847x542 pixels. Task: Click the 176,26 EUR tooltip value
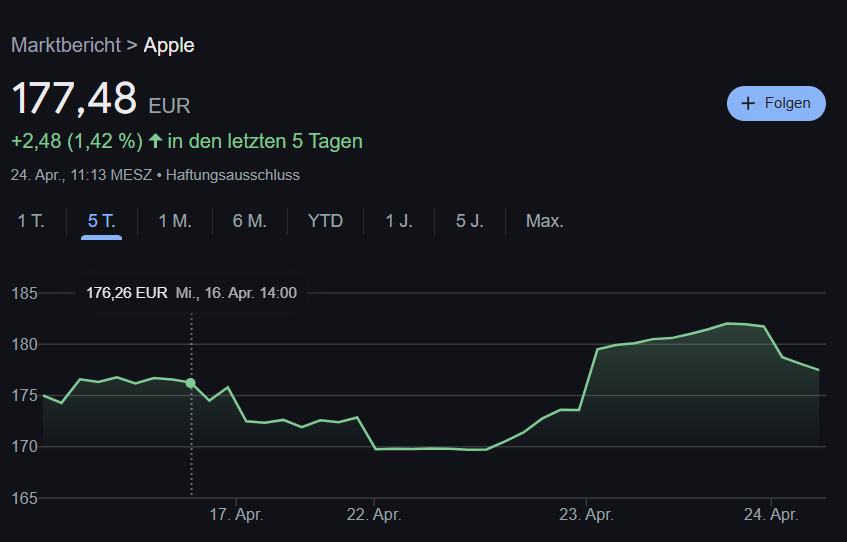126,293
